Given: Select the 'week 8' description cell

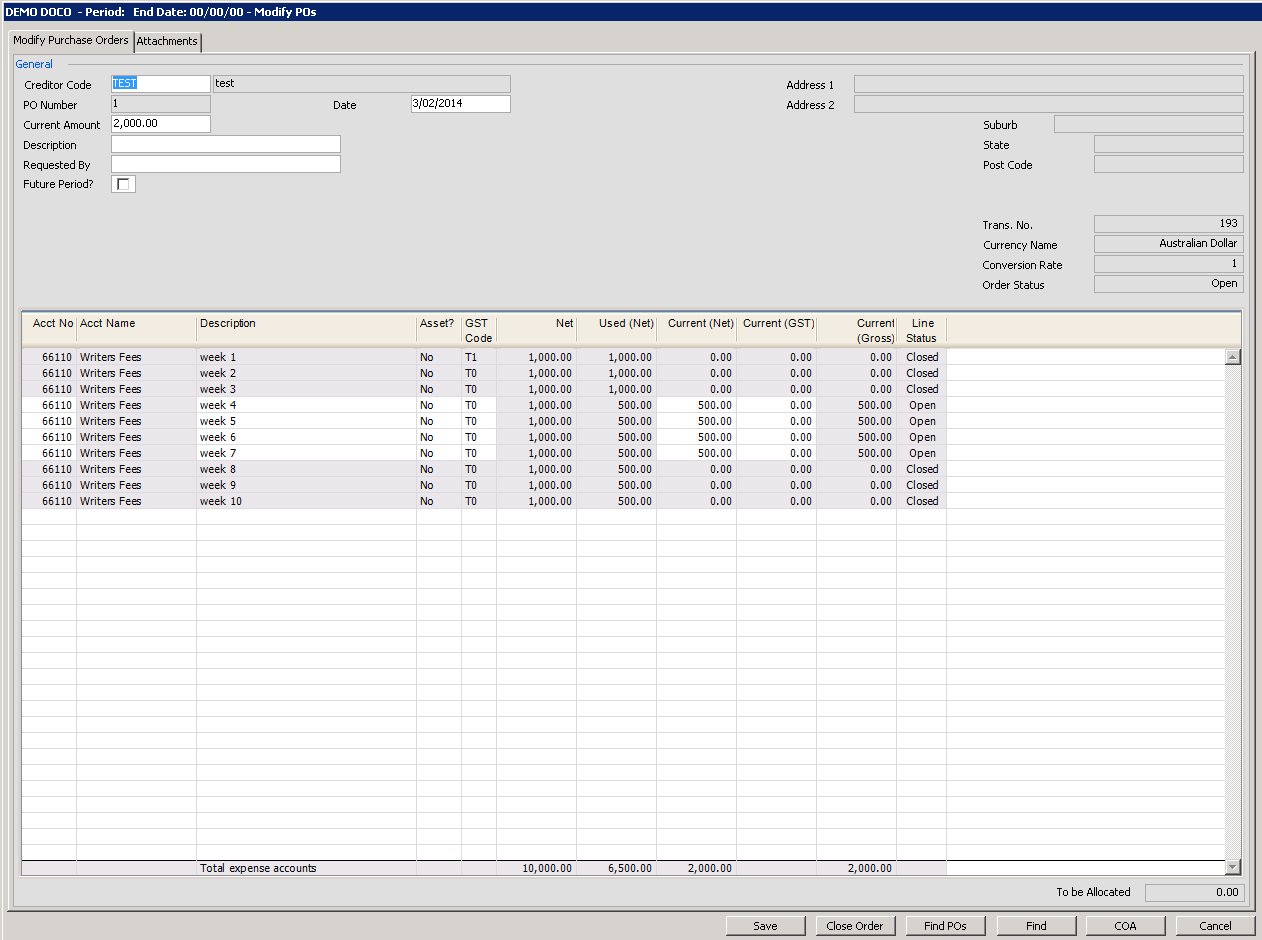Looking at the screenshot, I should pyautogui.click(x=307, y=469).
